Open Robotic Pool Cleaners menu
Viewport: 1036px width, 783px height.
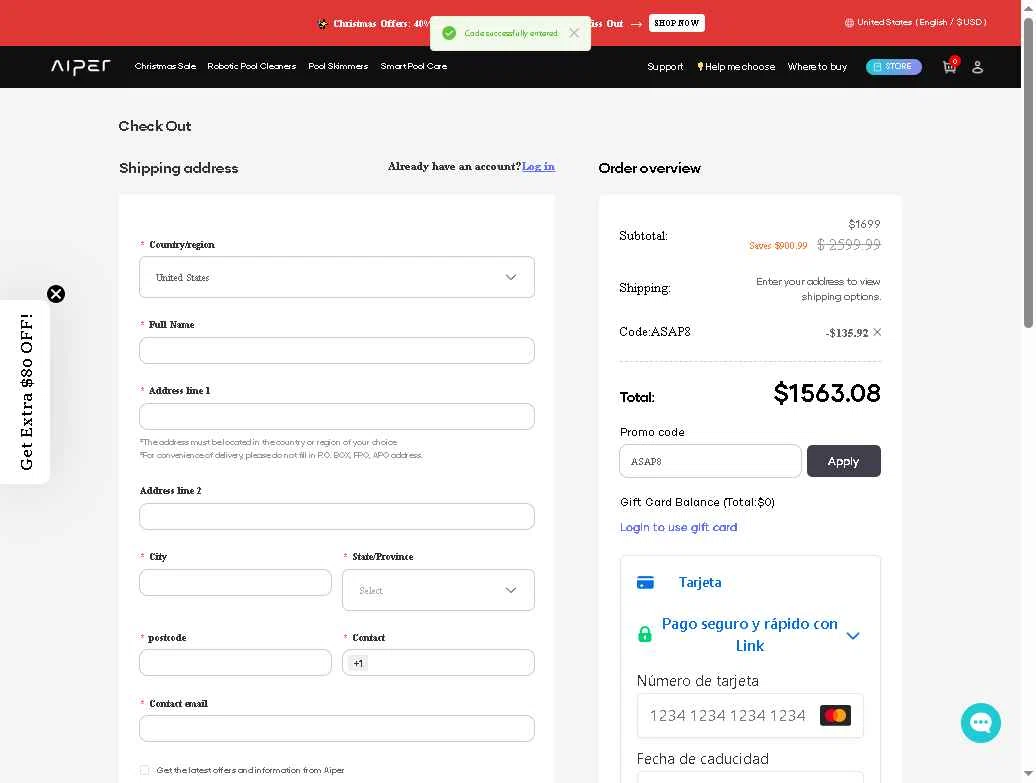[x=252, y=66]
